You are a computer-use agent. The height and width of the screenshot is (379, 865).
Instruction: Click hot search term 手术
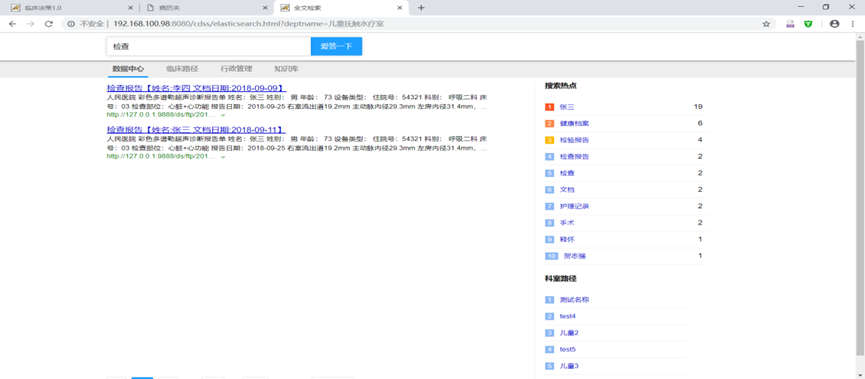coord(567,223)
